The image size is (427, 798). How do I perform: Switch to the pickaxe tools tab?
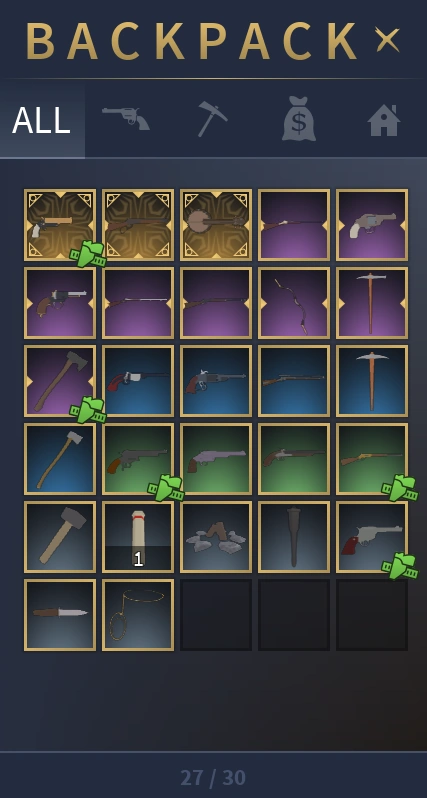(x=212, y=119)
